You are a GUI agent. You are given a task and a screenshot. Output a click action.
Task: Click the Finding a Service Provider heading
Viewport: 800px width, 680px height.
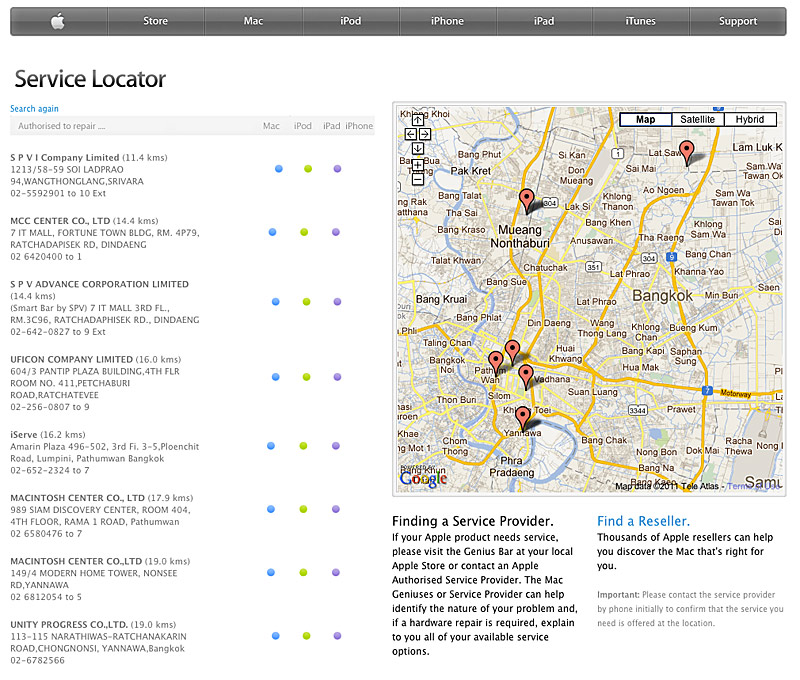pos(472,521)
